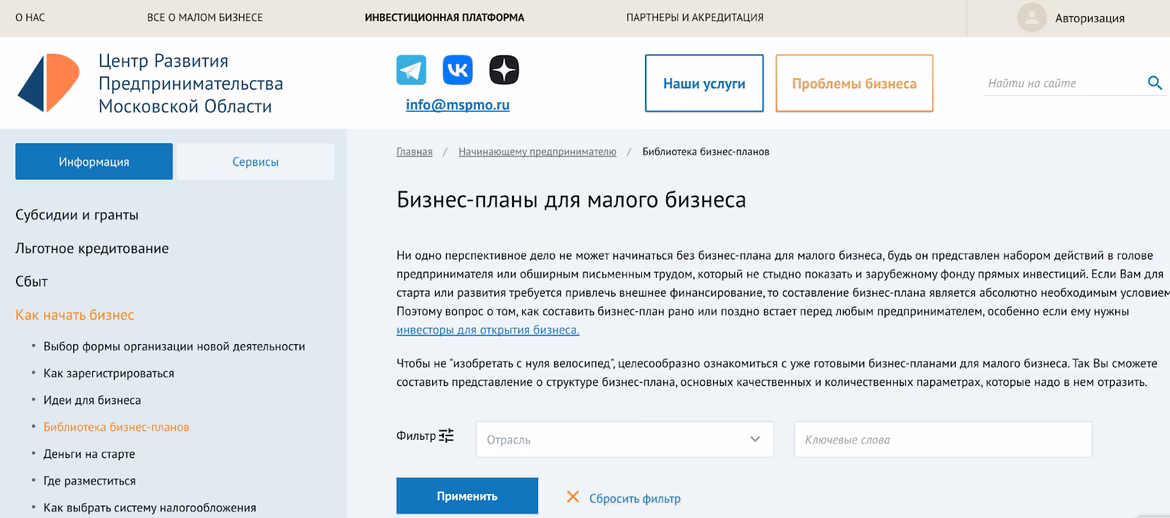Go to Главная breadcrumb link
1170x518 pixels.
pos(414,152)
